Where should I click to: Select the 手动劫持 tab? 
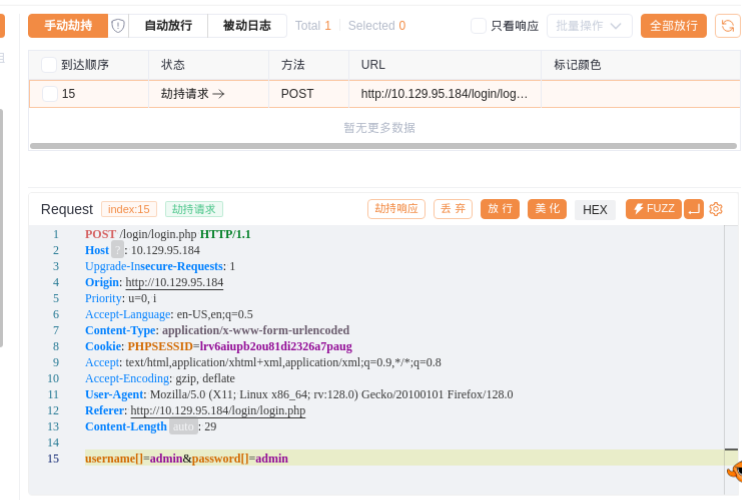point(68,26)
